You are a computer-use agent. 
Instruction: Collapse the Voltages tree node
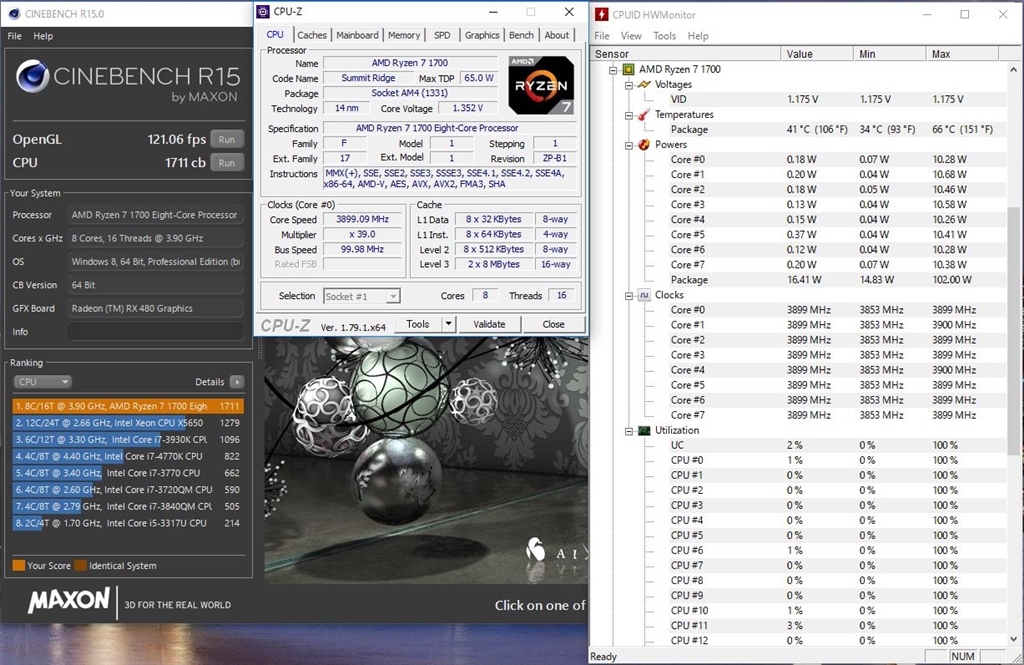click(628, 85)
